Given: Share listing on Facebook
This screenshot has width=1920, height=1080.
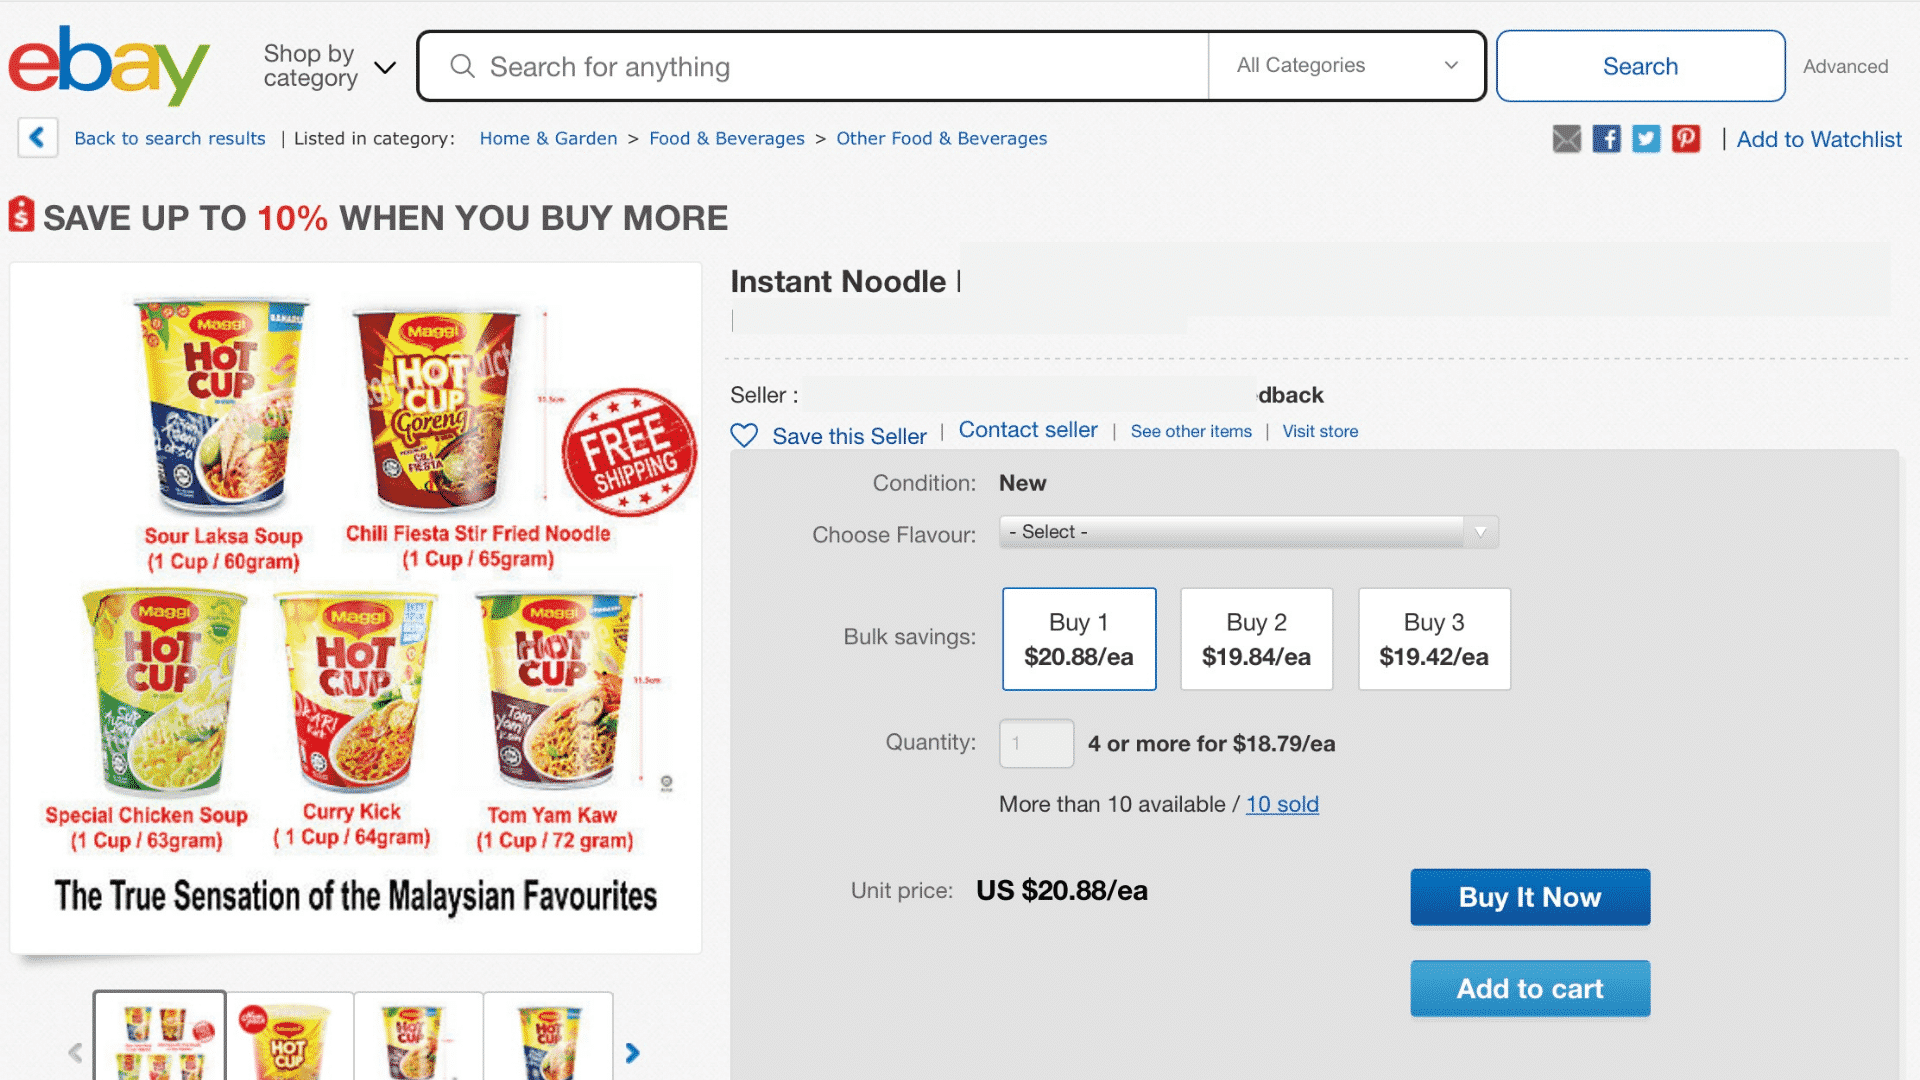Looking at the screenshot, I should click(x=1606, y=139).
